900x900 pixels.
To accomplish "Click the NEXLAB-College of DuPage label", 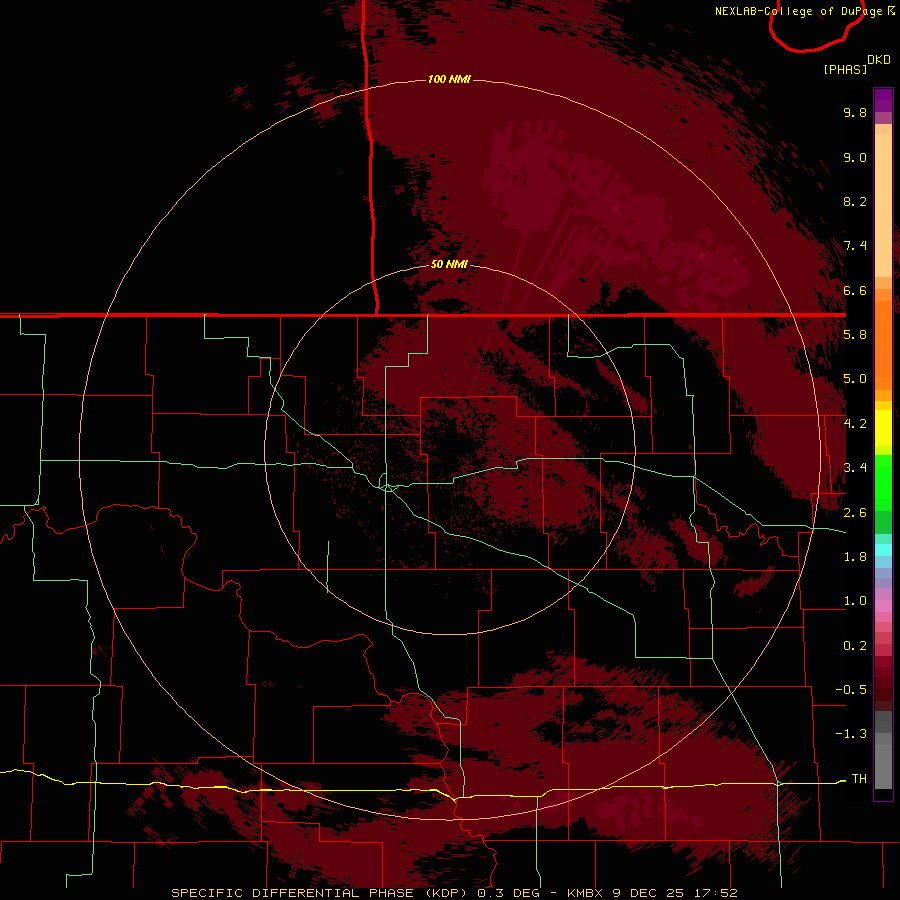I will pos(804,11).
